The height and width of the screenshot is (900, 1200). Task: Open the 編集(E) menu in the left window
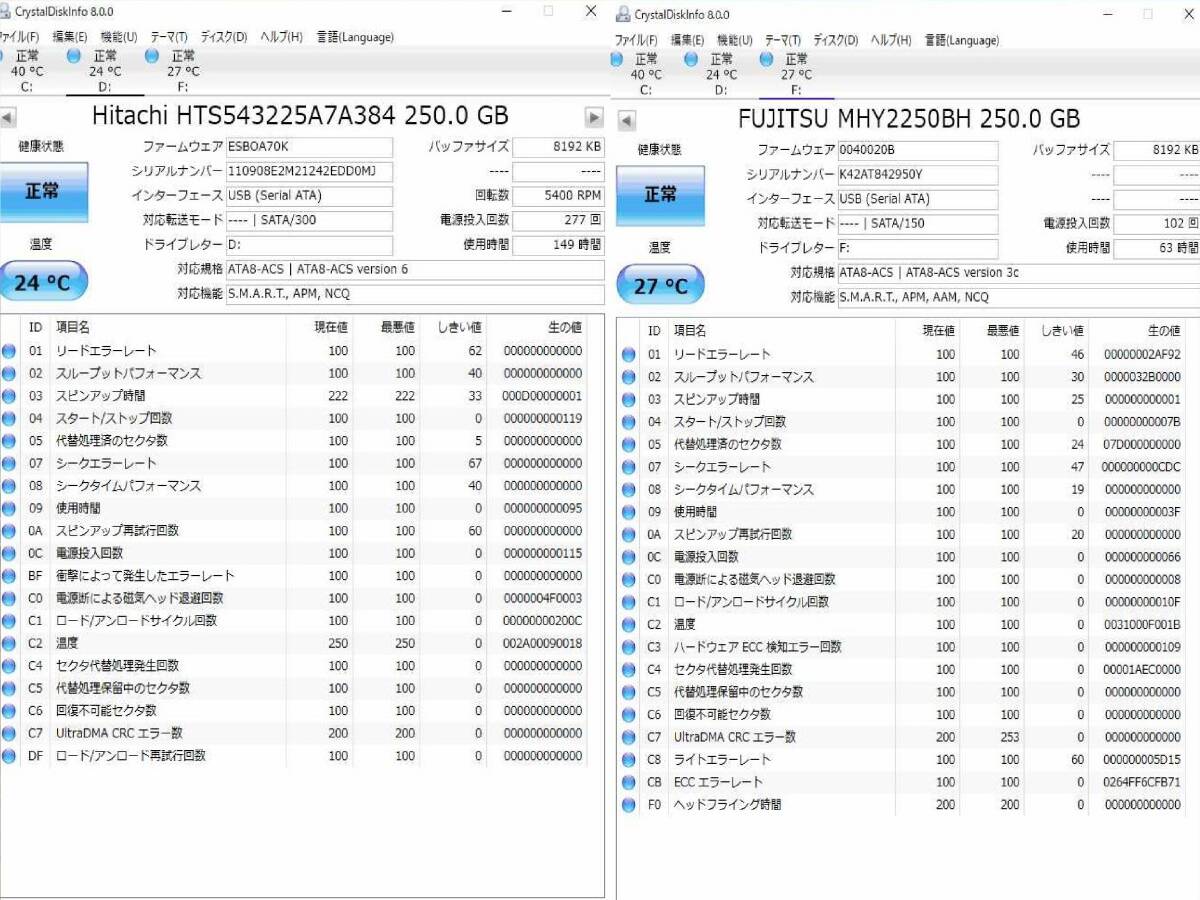(69, 37)
